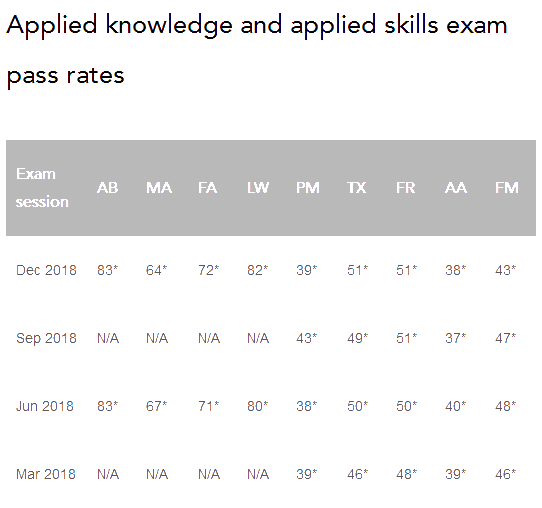The image size is (542, 508).
Task: Click the Jun 2018 MA value 67*
Action: (157, 406)
